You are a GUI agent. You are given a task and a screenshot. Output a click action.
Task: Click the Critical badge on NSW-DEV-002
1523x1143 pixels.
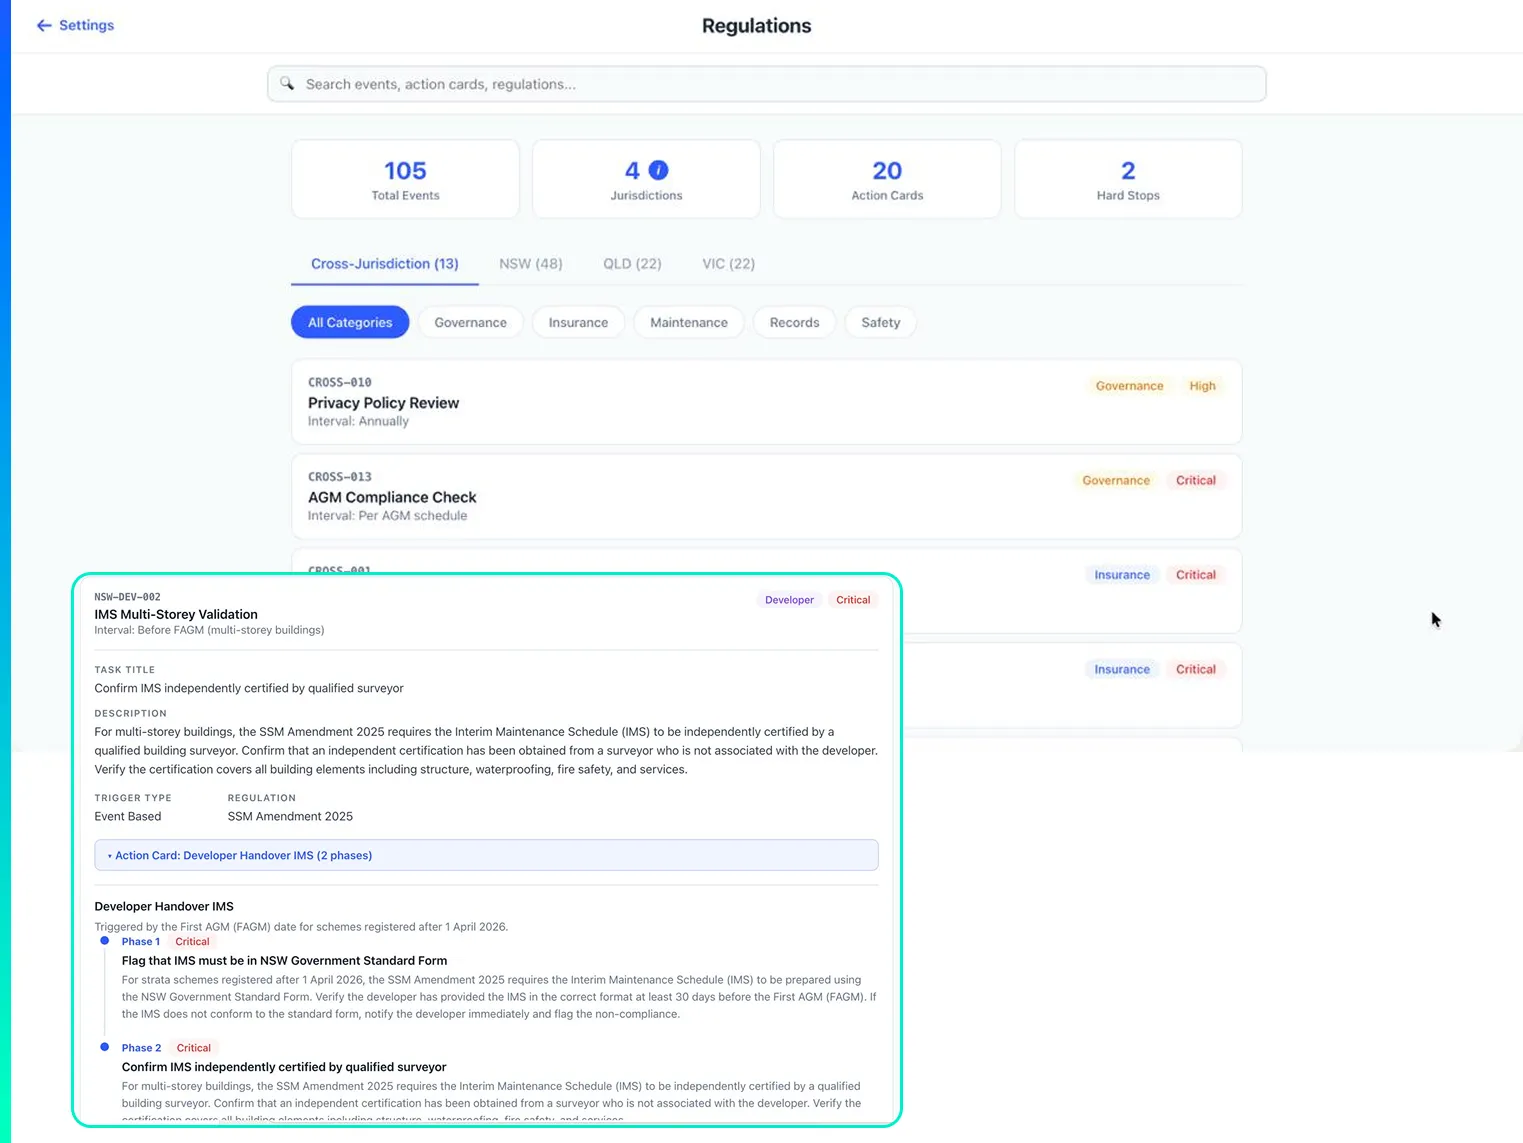point(853,600)
